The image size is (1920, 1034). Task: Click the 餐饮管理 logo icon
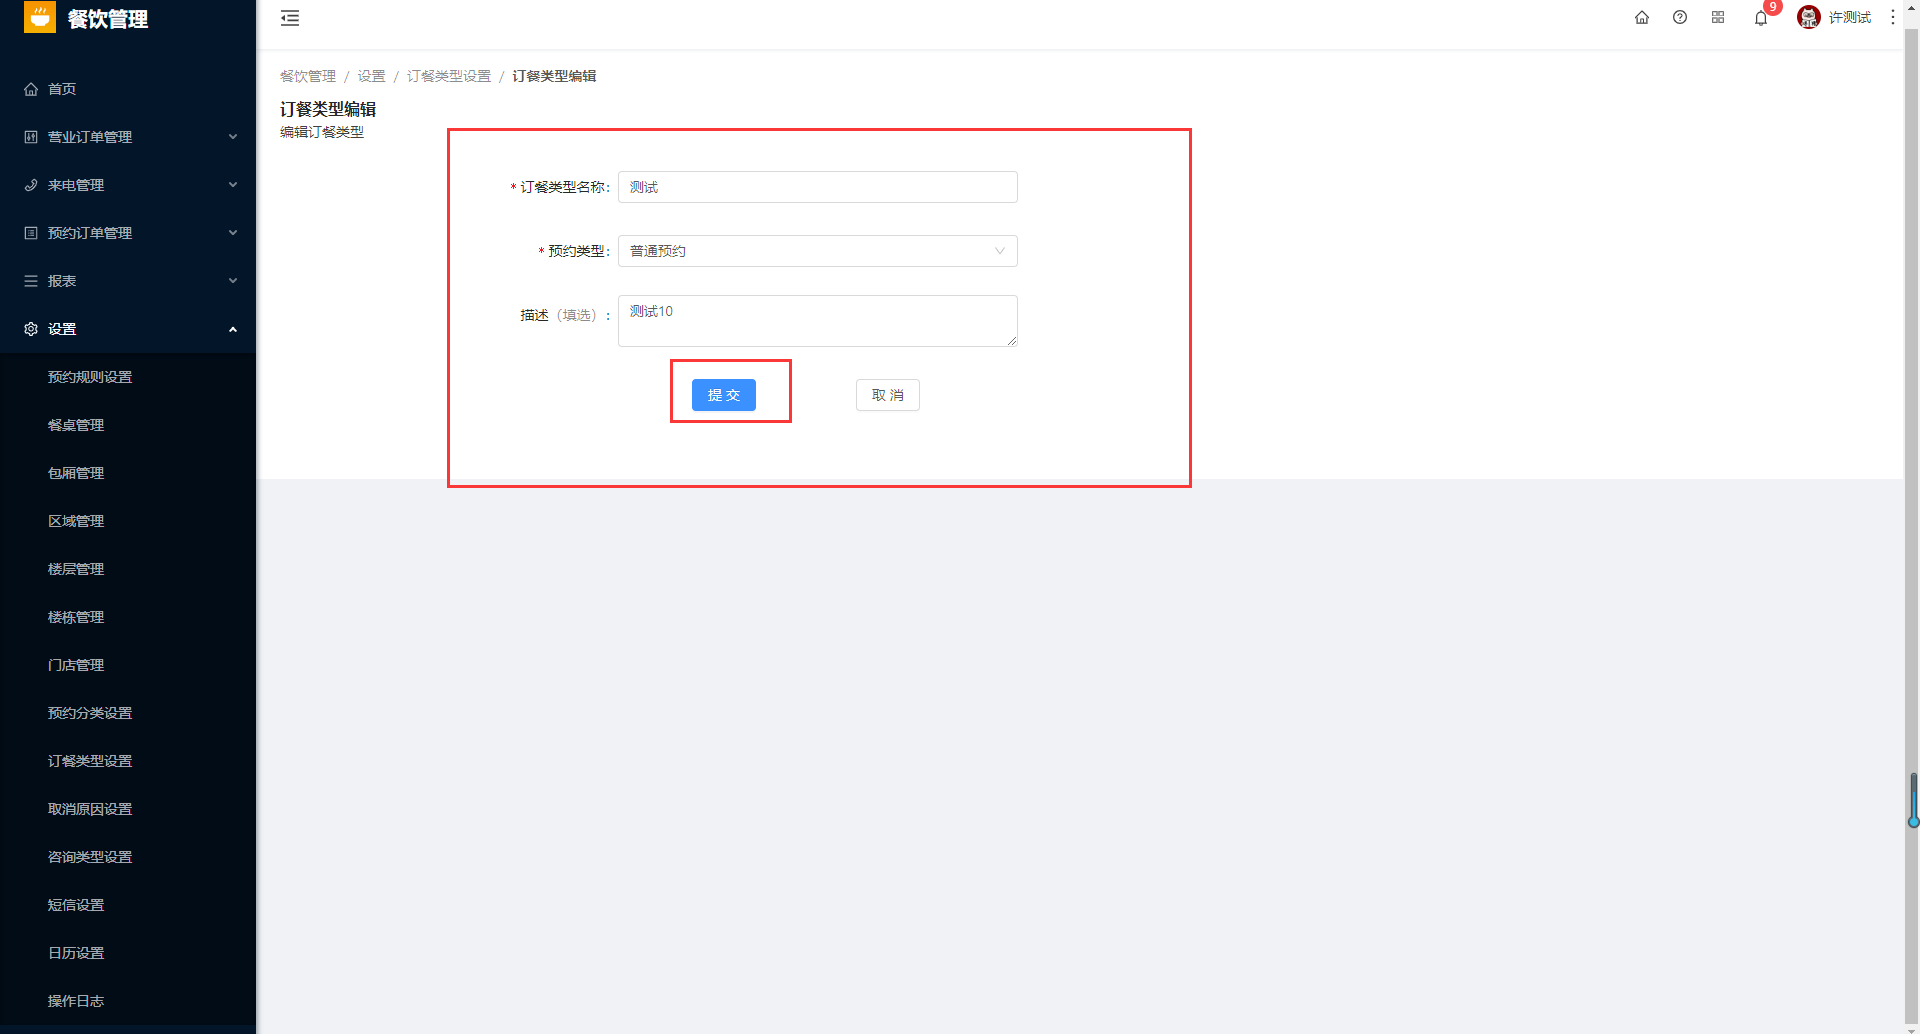40,18
